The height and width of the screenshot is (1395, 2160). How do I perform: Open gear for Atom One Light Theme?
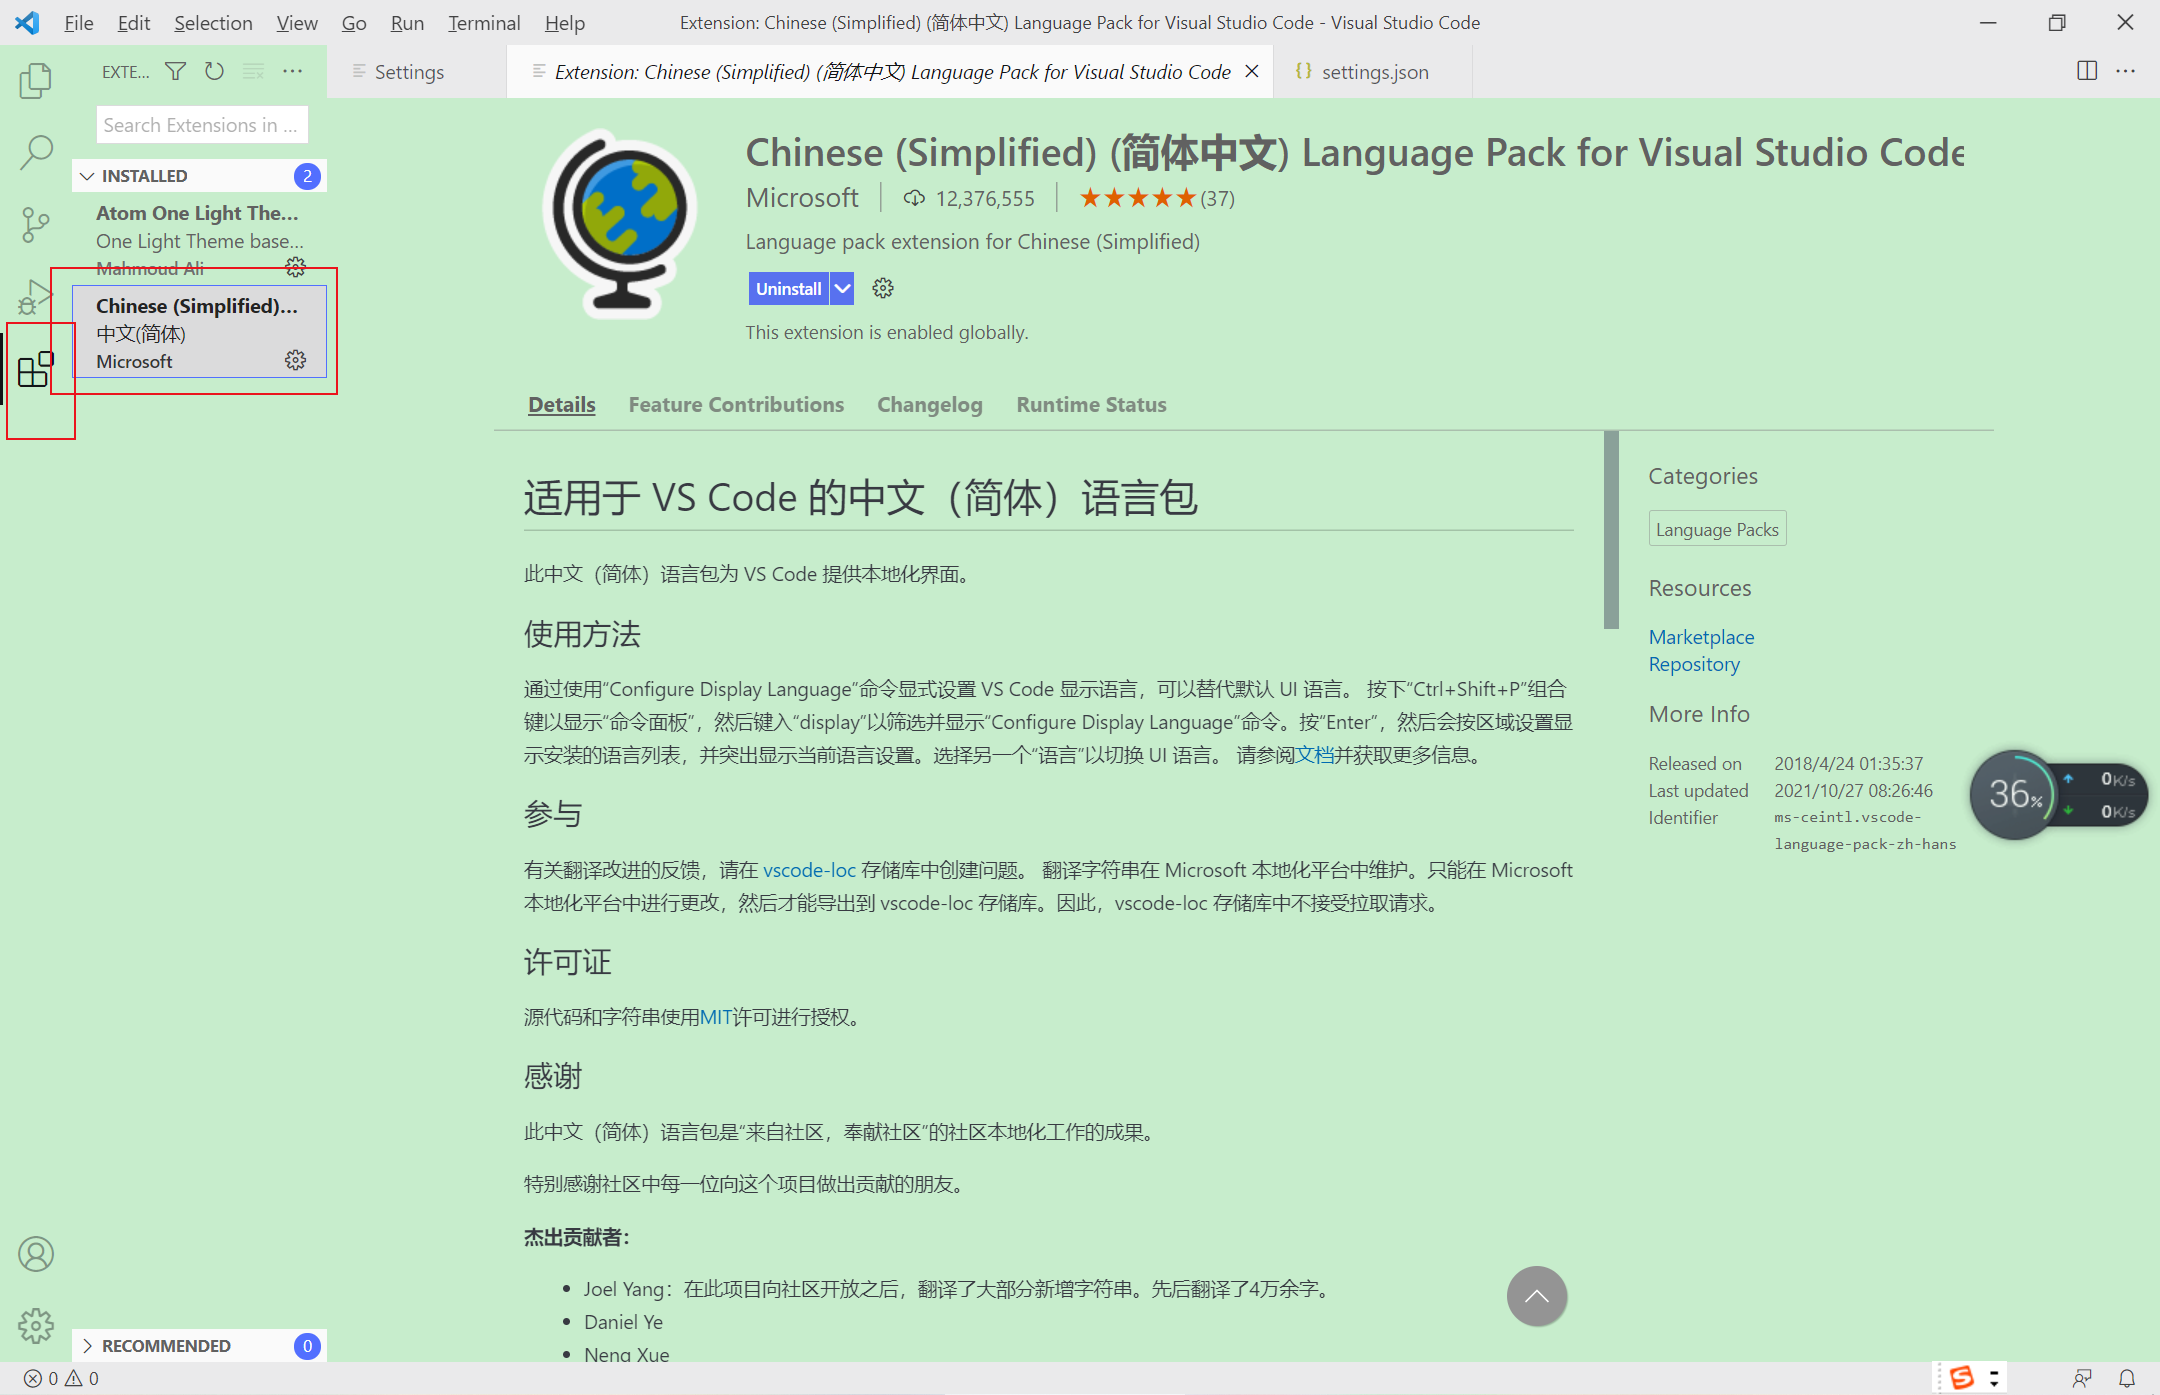[296, 267]
